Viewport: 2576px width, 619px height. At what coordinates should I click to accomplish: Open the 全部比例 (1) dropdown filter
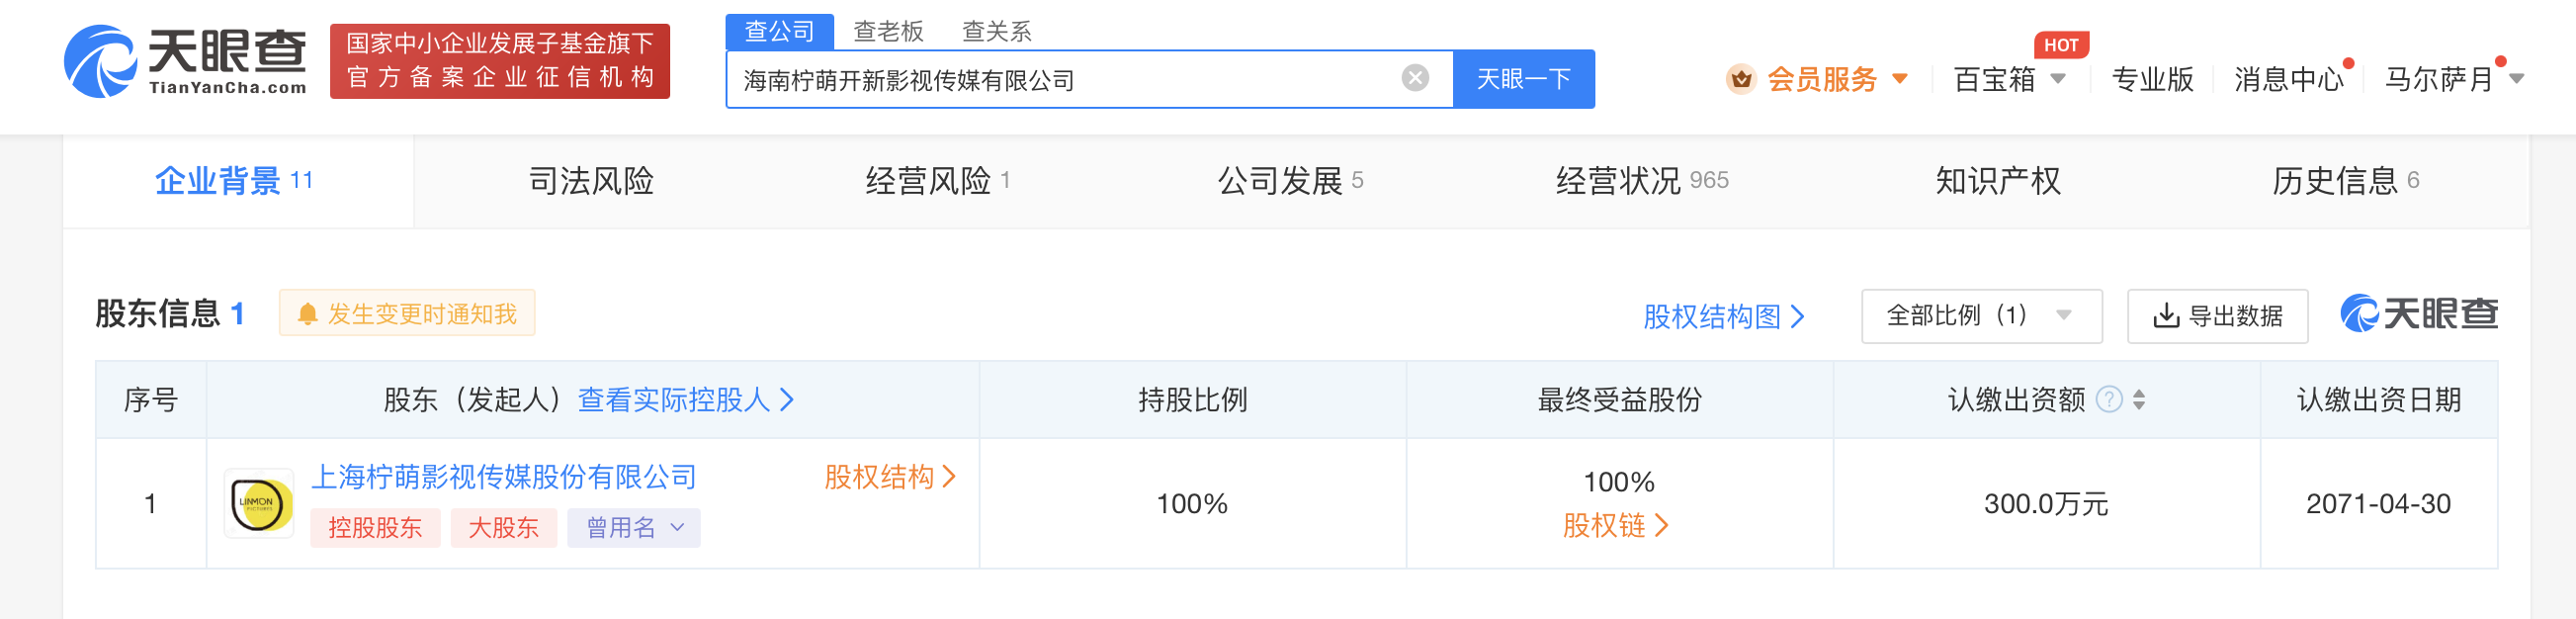1980,316
